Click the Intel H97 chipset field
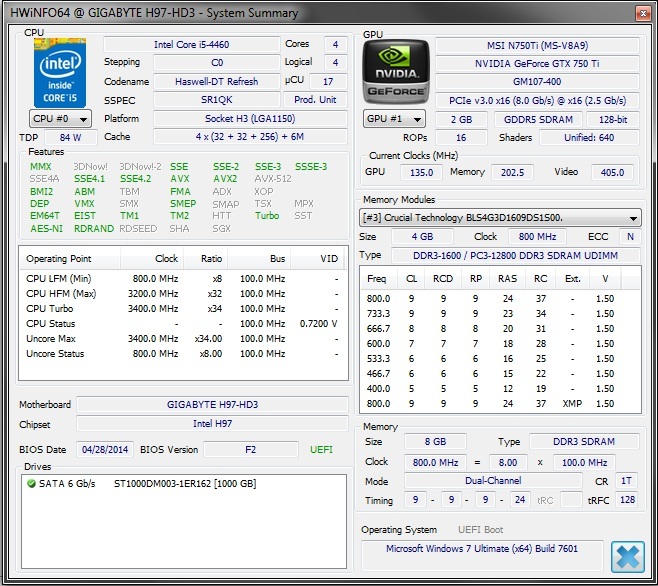This screenshot has height=586, width=658. tap(212, 424)
